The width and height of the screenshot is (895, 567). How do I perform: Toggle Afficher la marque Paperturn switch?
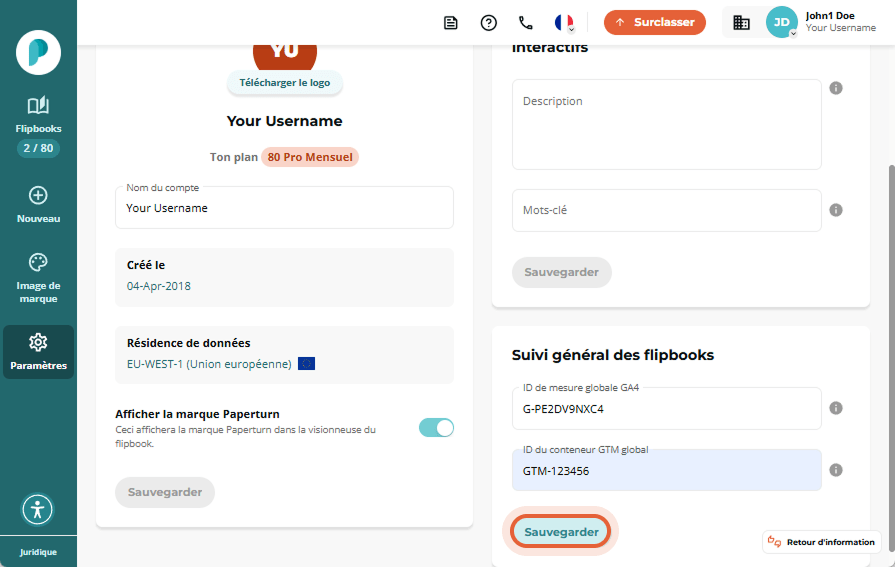point(436,428)
